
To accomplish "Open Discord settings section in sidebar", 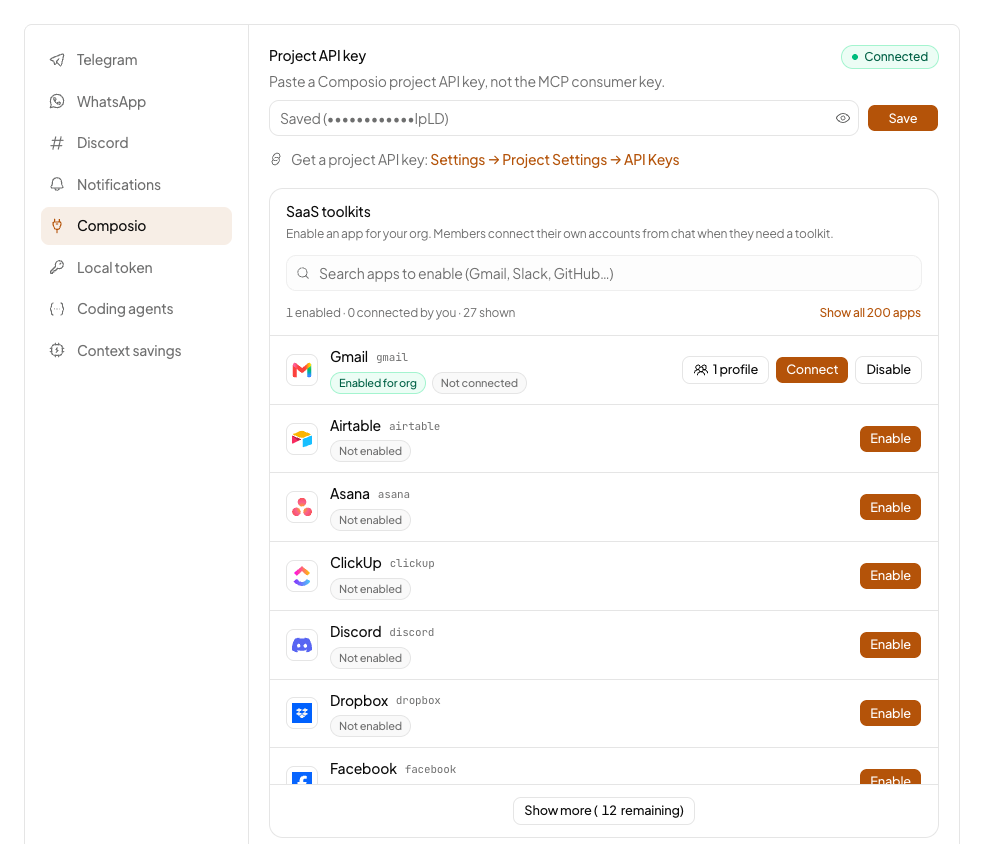I will 136,143.
